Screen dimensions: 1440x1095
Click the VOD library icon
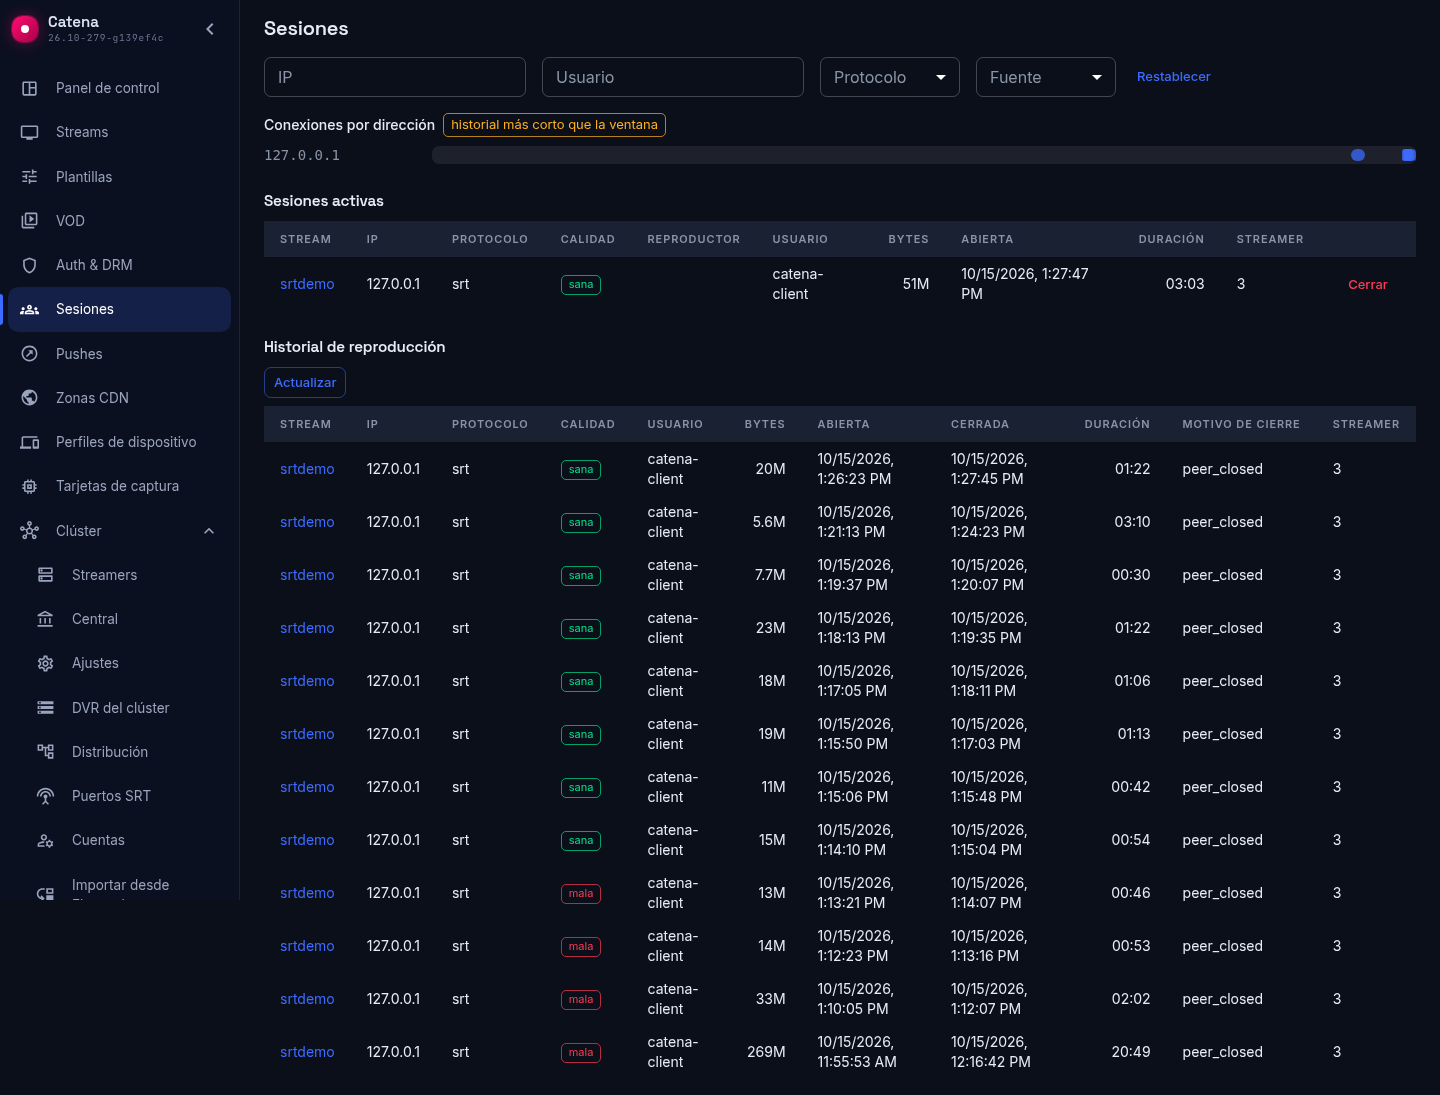30,221
